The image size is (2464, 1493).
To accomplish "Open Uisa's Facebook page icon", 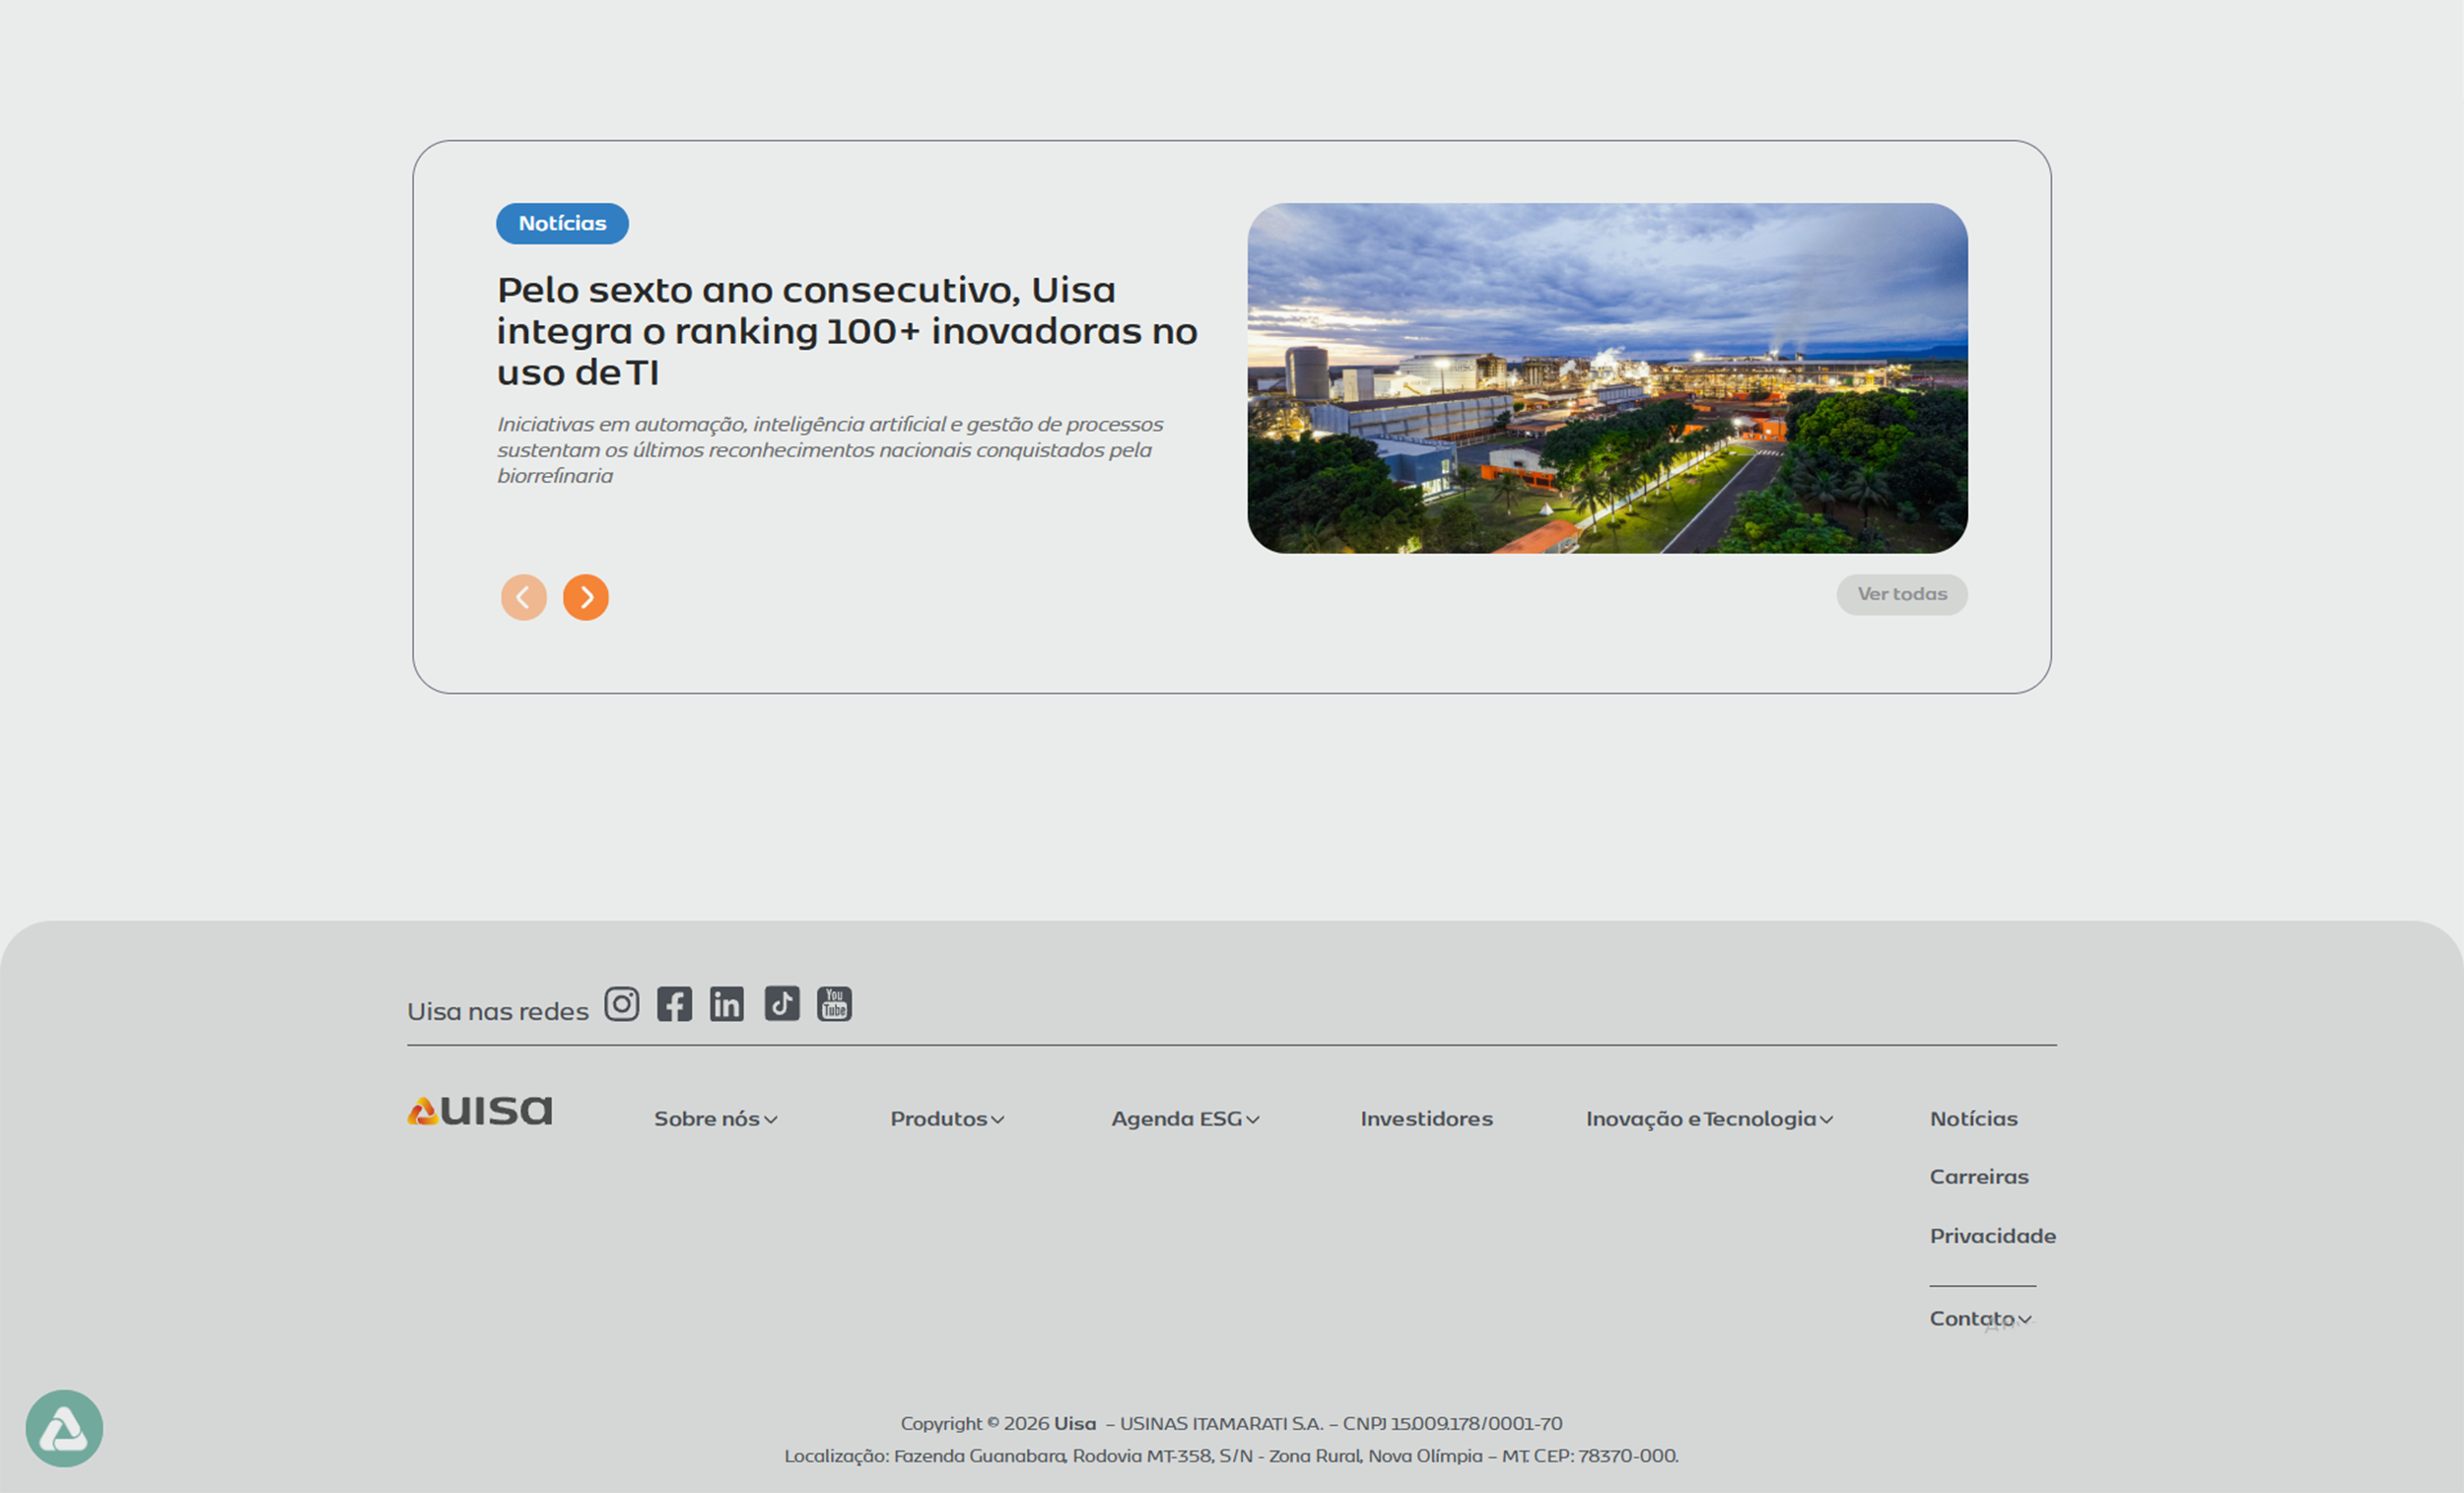I will click(x=674, y=1004).
